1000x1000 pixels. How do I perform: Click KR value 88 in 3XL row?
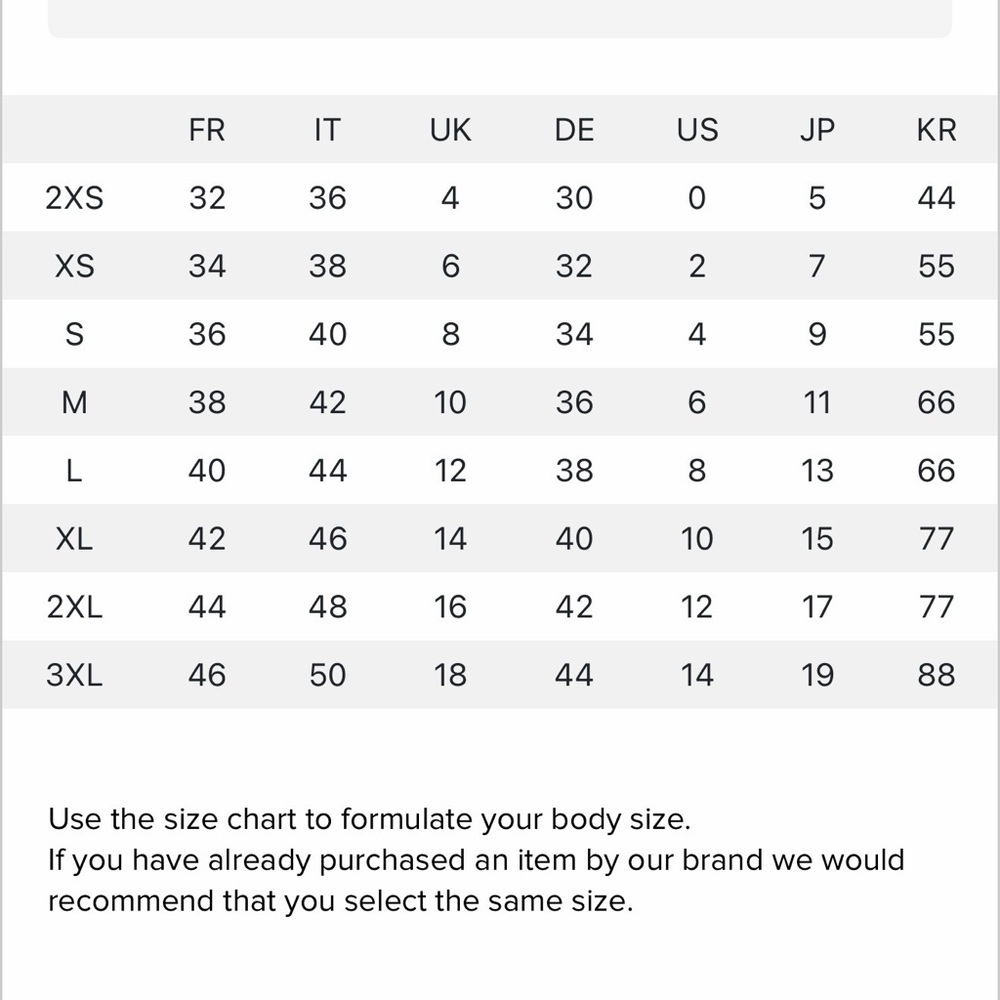(936, 675)
